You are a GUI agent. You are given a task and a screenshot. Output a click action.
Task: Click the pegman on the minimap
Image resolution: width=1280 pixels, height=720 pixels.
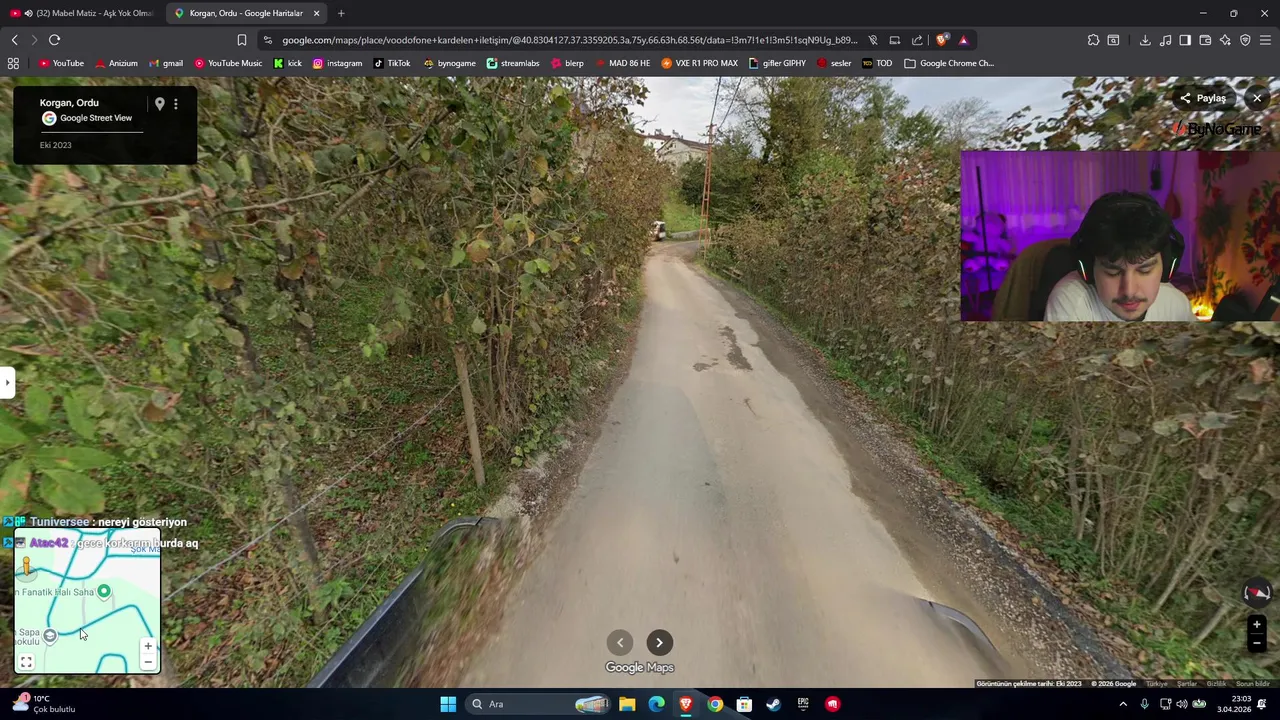click(x=27, y=567)
